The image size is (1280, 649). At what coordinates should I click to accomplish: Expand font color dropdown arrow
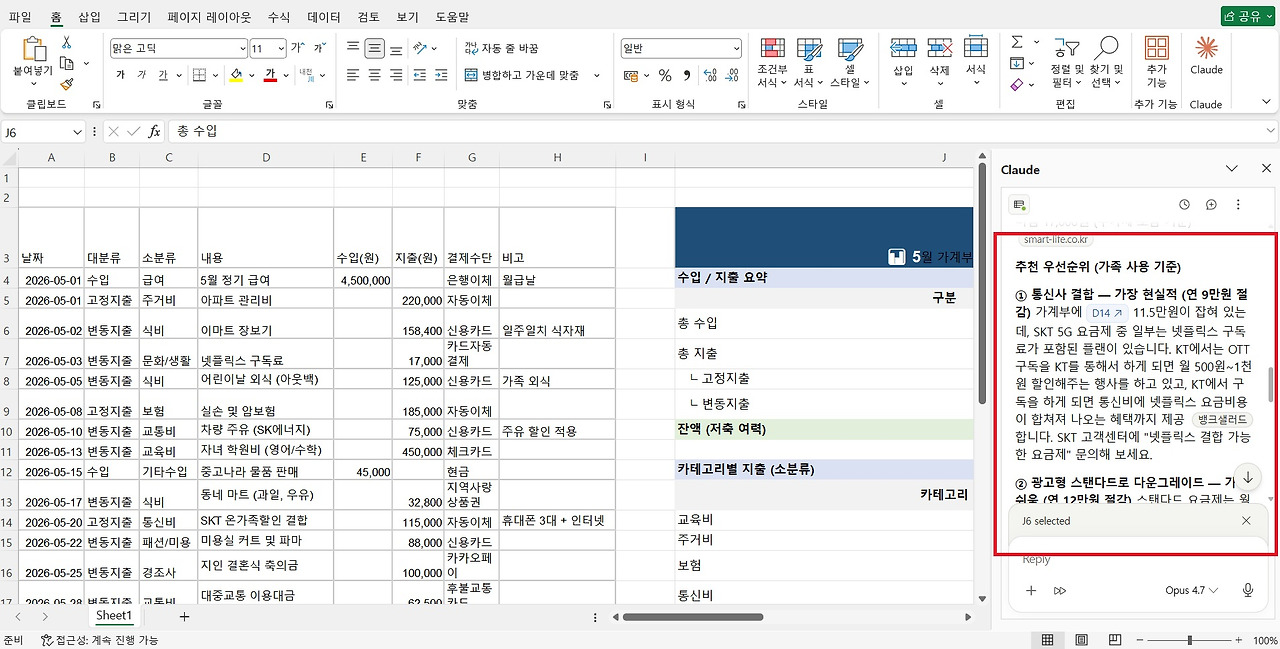287,75
